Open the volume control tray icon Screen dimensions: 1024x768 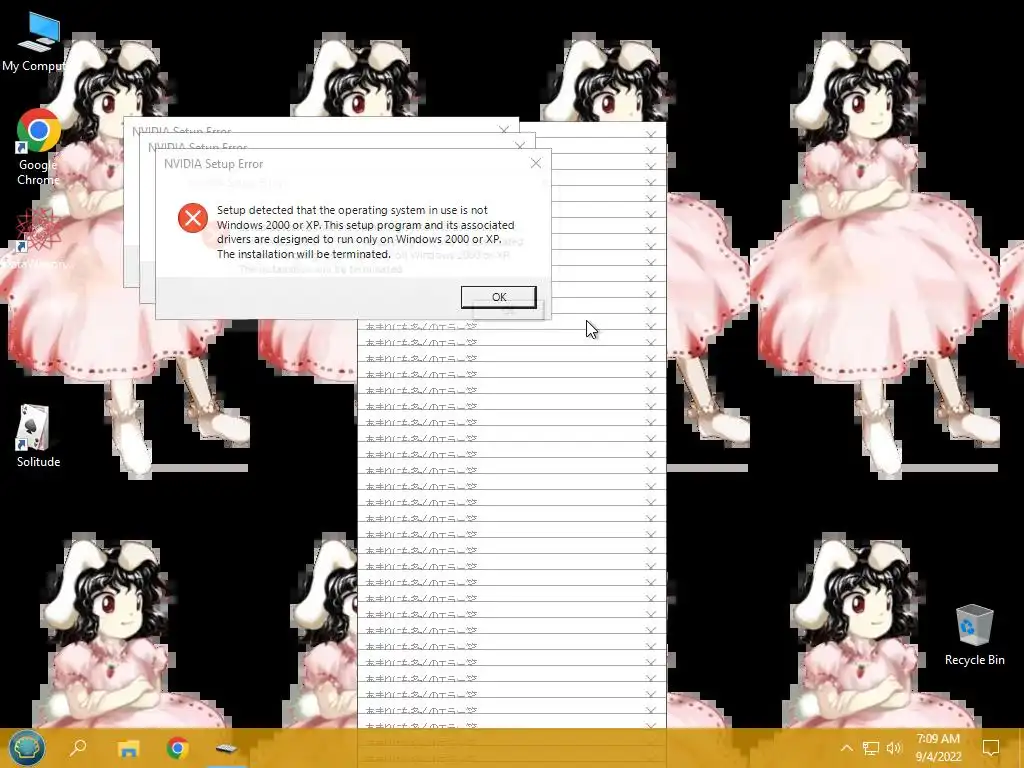pyautogui.click(x=894, y=748)
